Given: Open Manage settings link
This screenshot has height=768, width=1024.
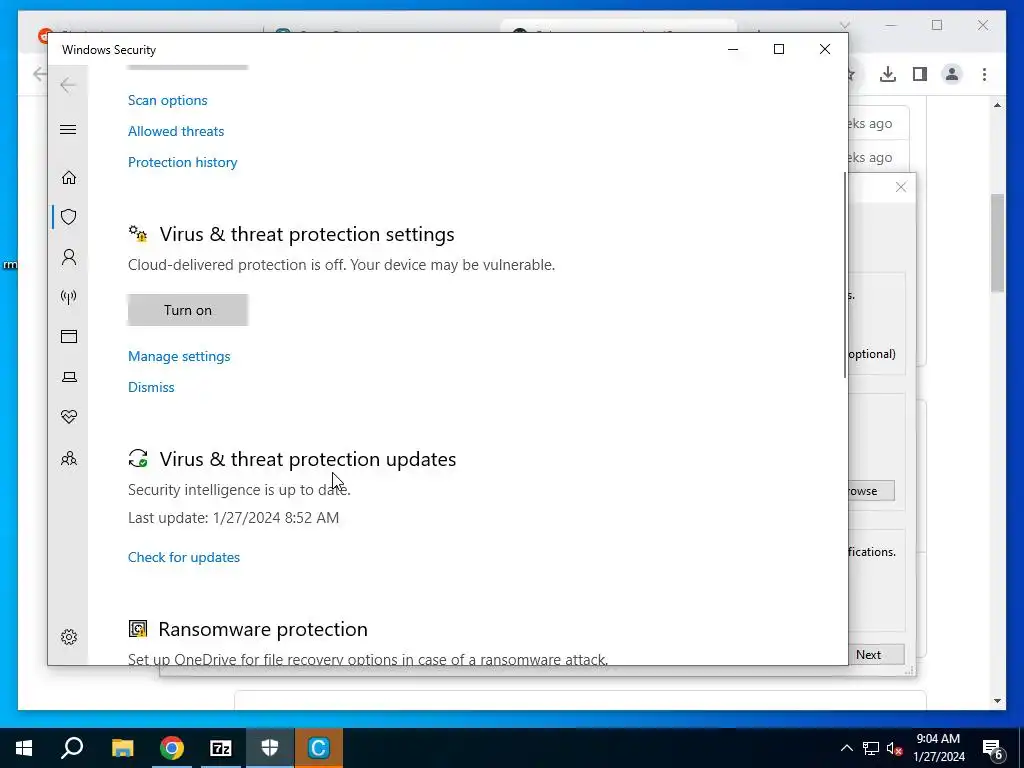Looking at the screenshot, I should point(179,357).
